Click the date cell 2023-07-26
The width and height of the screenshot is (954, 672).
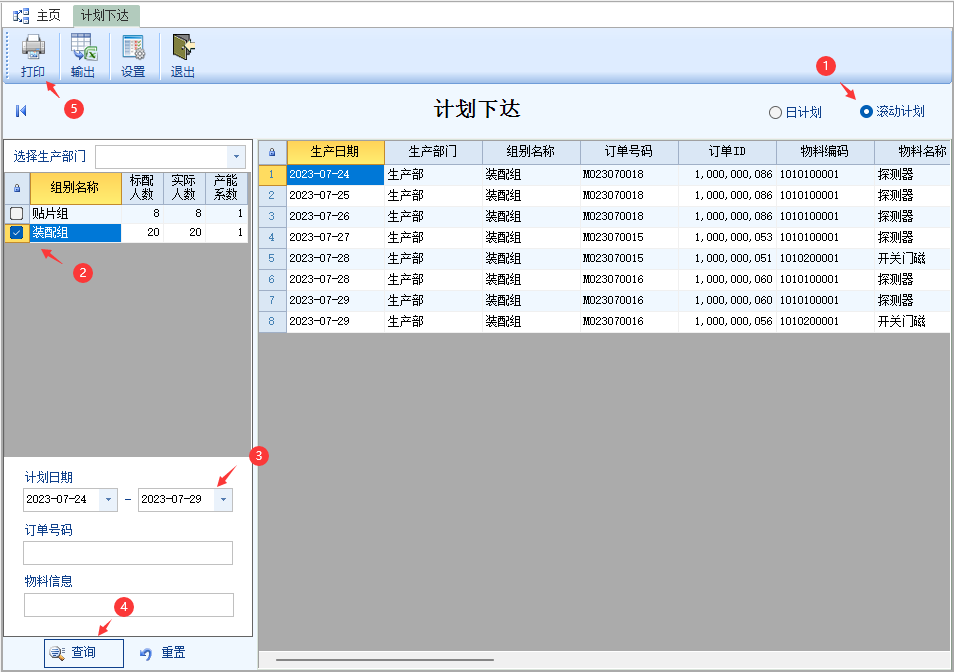pyautogui.click(x=335, y=216)
